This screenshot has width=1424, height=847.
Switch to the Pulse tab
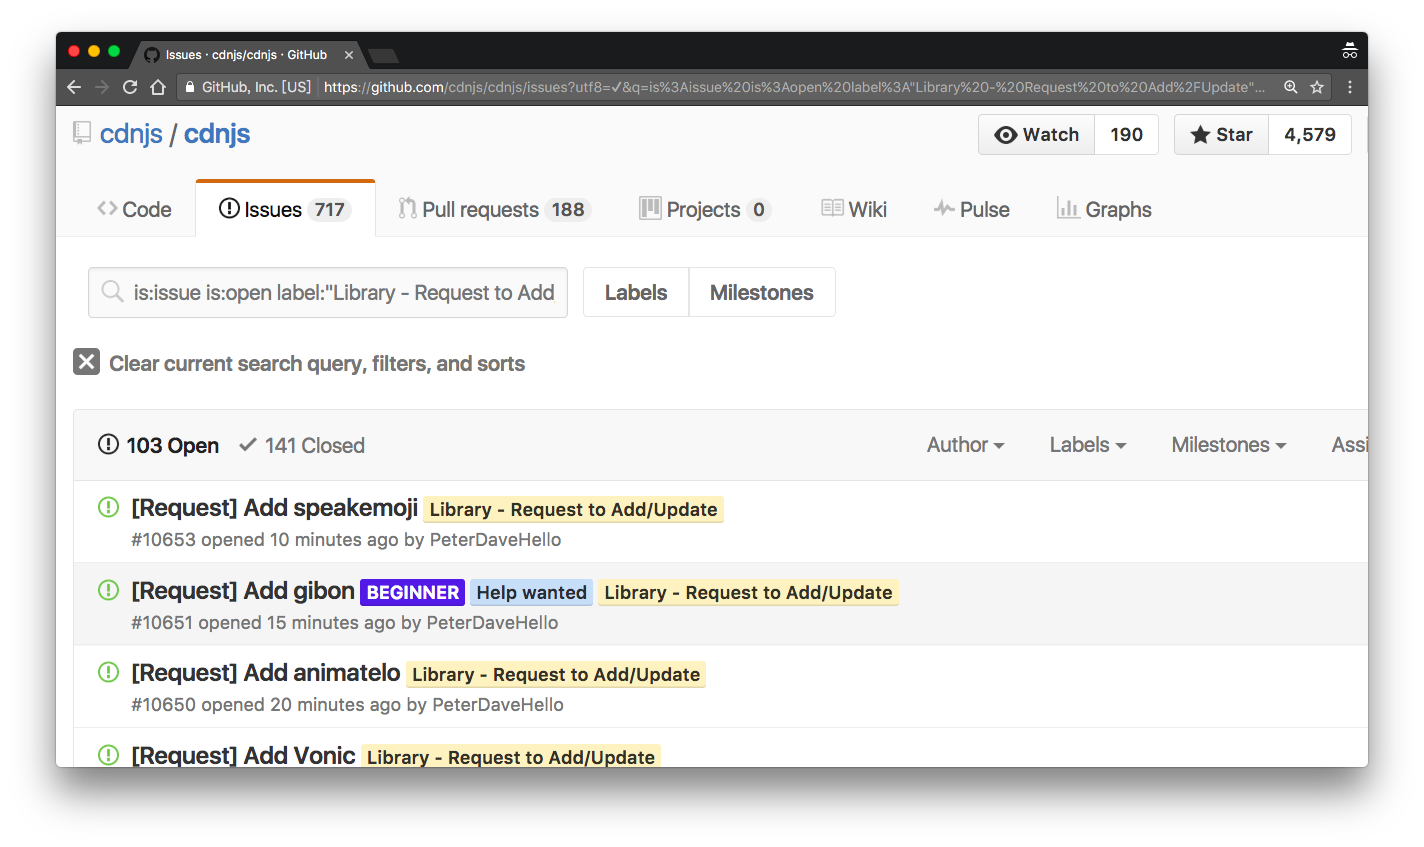pos(972,209)
